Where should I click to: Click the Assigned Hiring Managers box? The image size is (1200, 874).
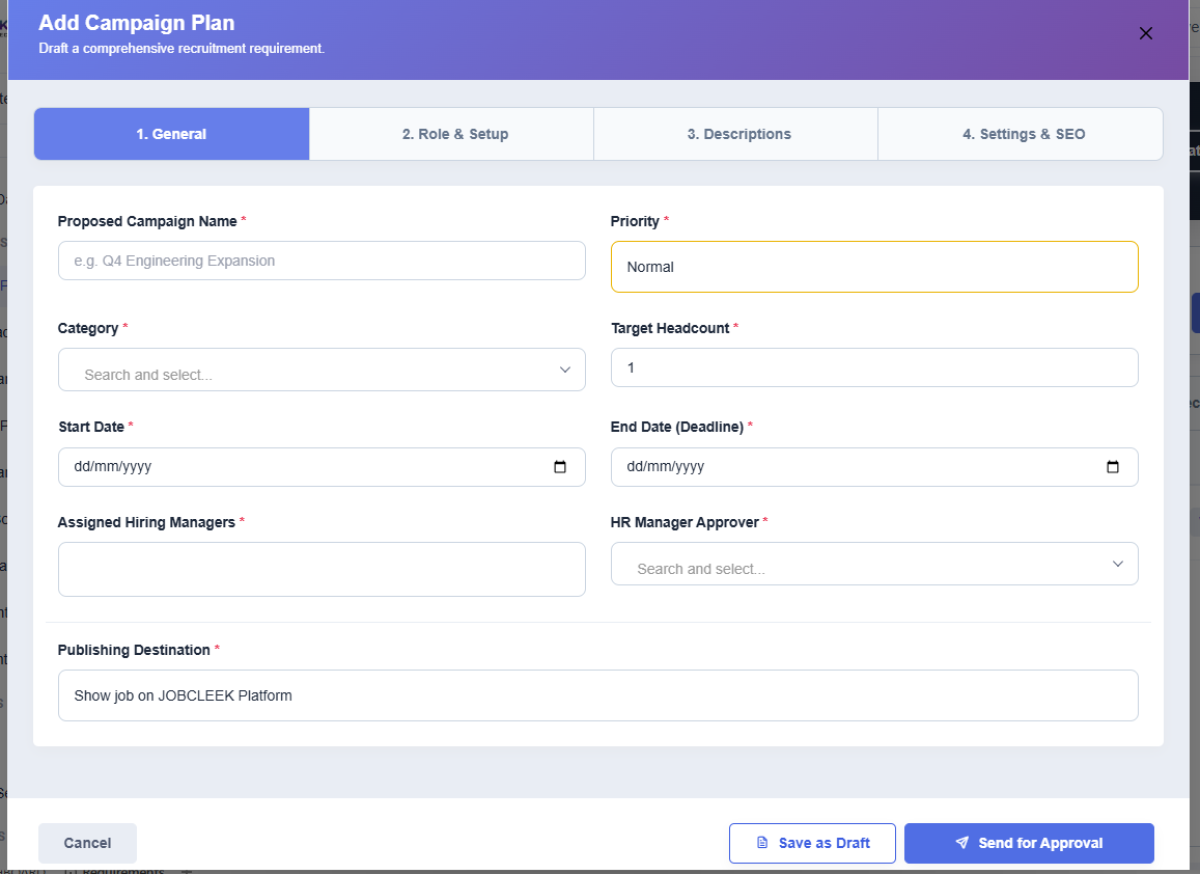(322, 569)
